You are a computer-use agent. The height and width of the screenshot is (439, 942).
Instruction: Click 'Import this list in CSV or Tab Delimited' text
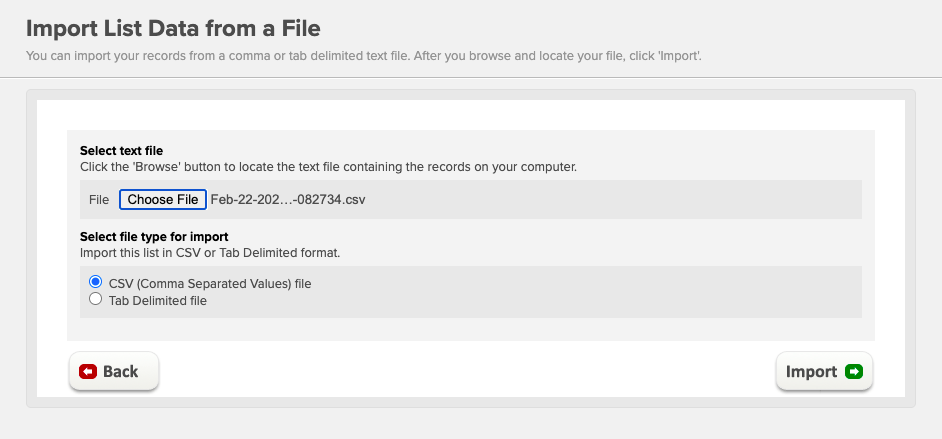(x=210, y=253)
